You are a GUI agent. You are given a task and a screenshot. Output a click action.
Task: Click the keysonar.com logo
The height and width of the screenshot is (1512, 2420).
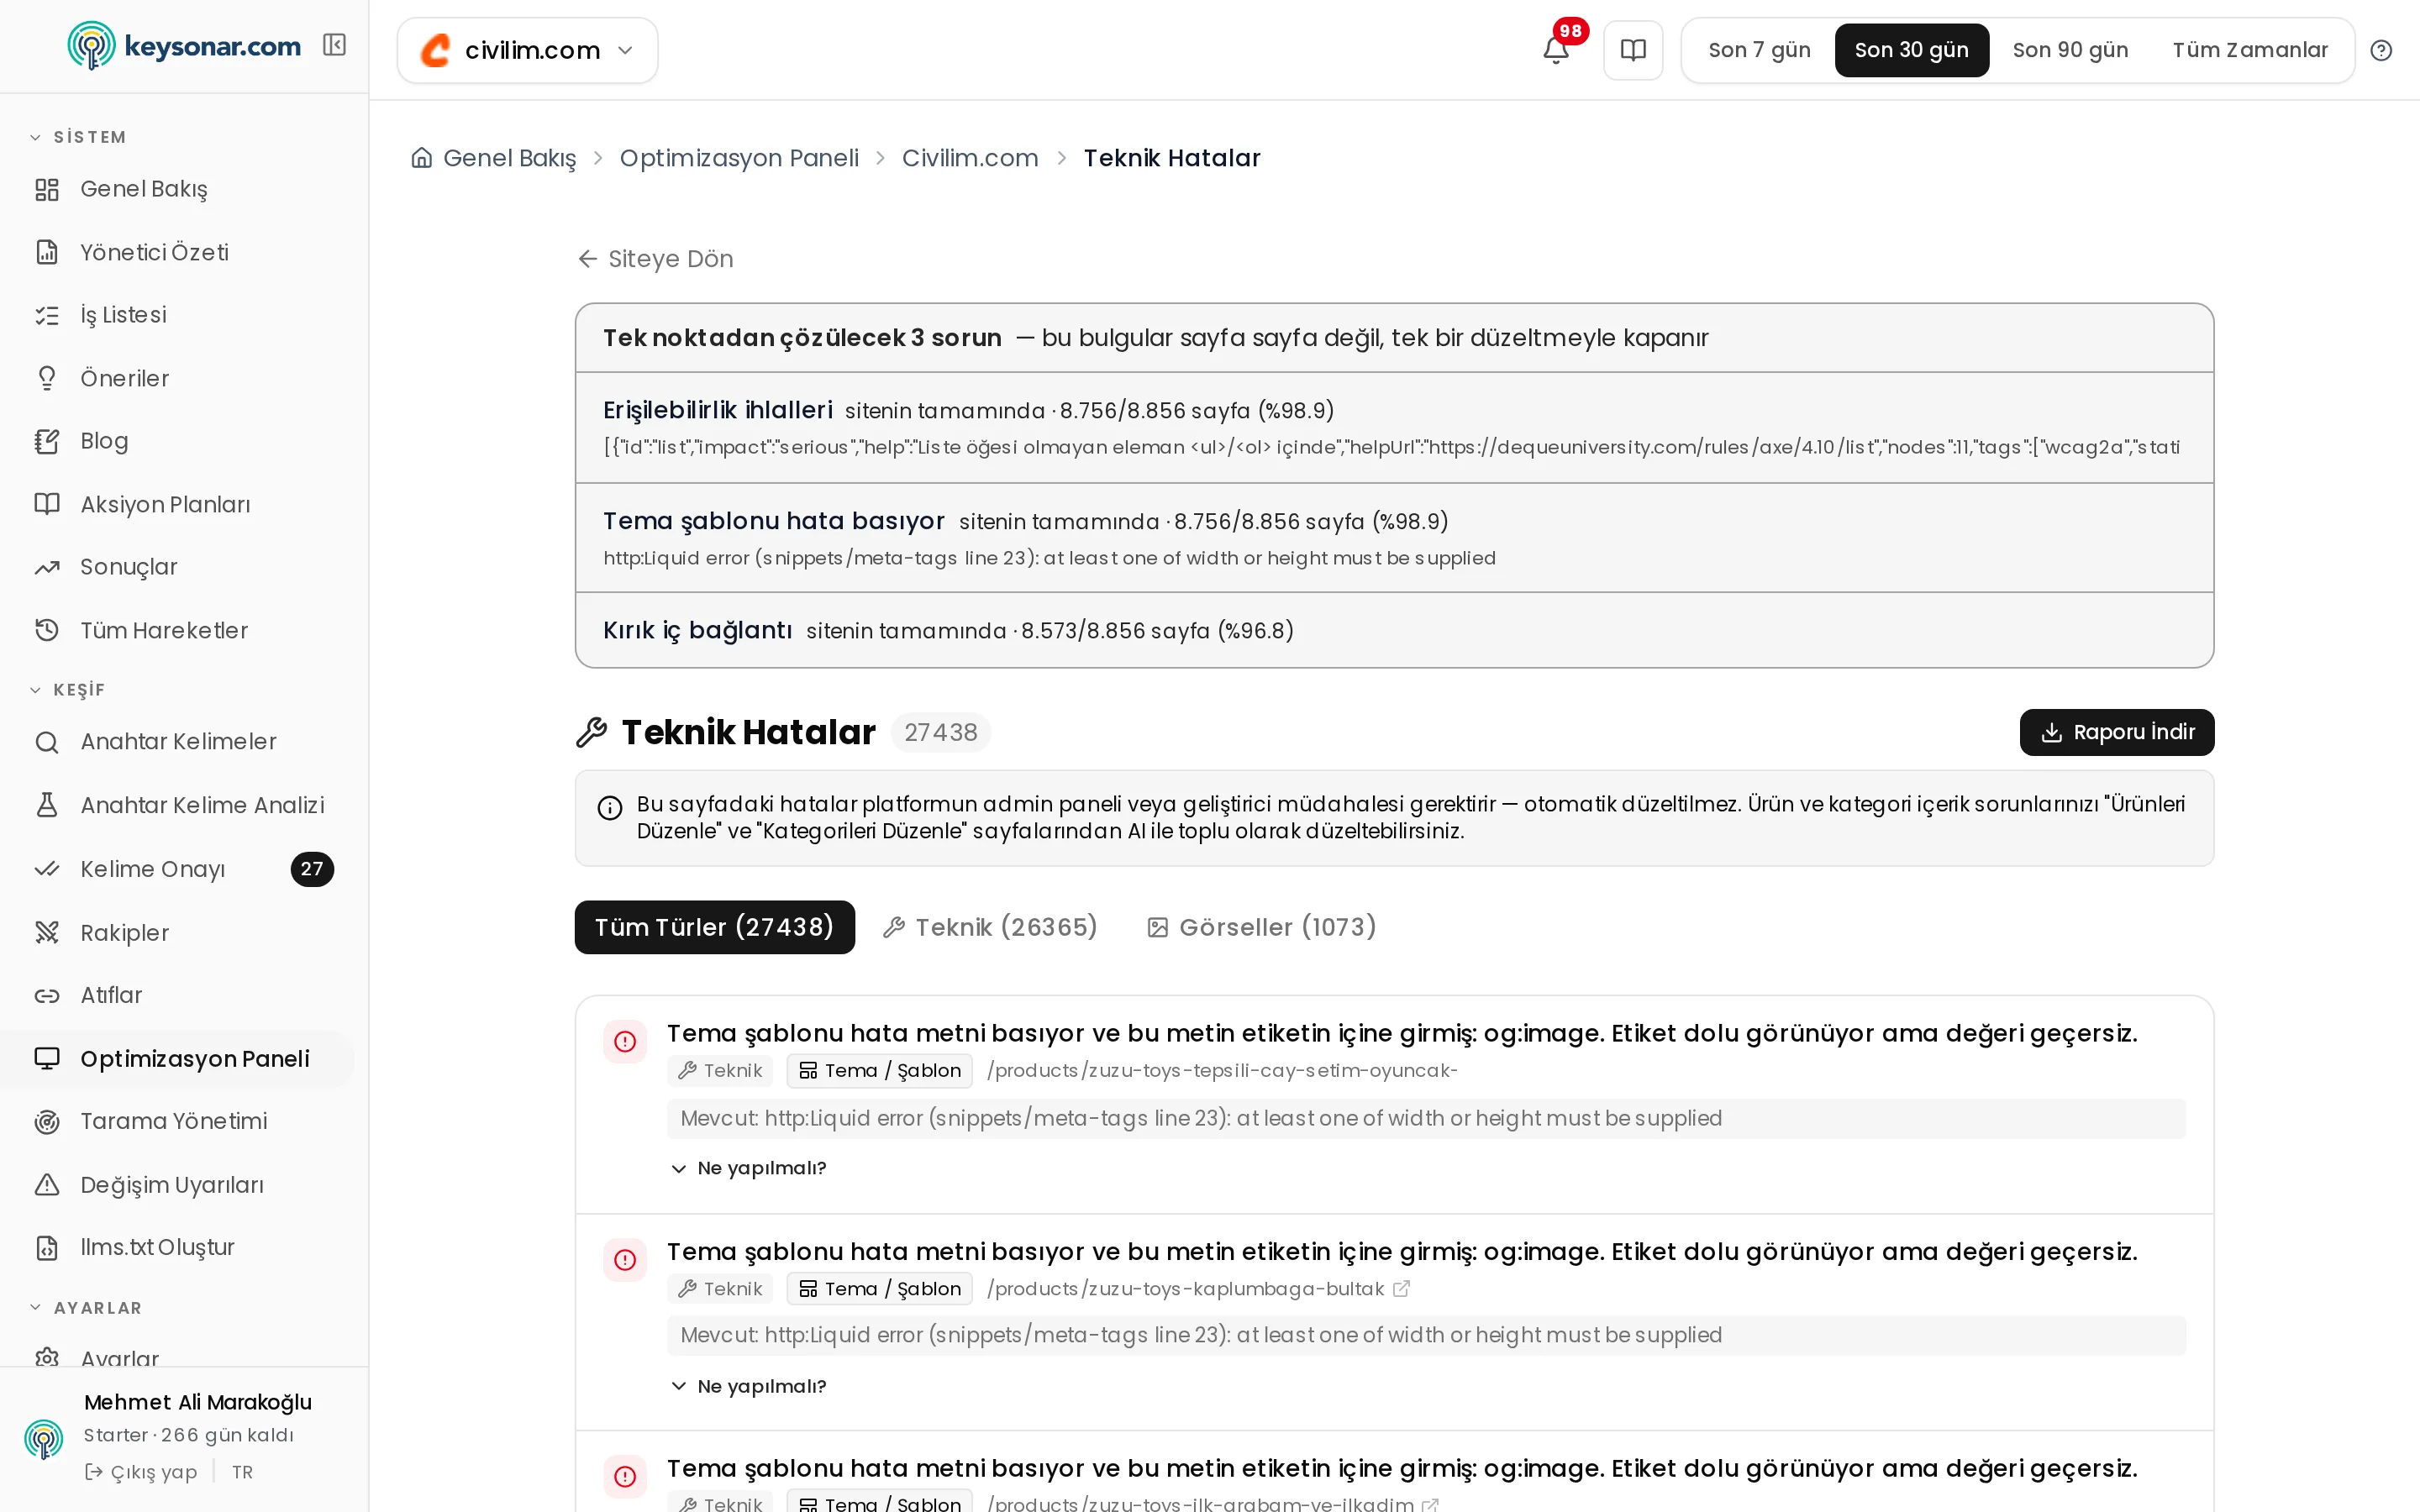184,46
